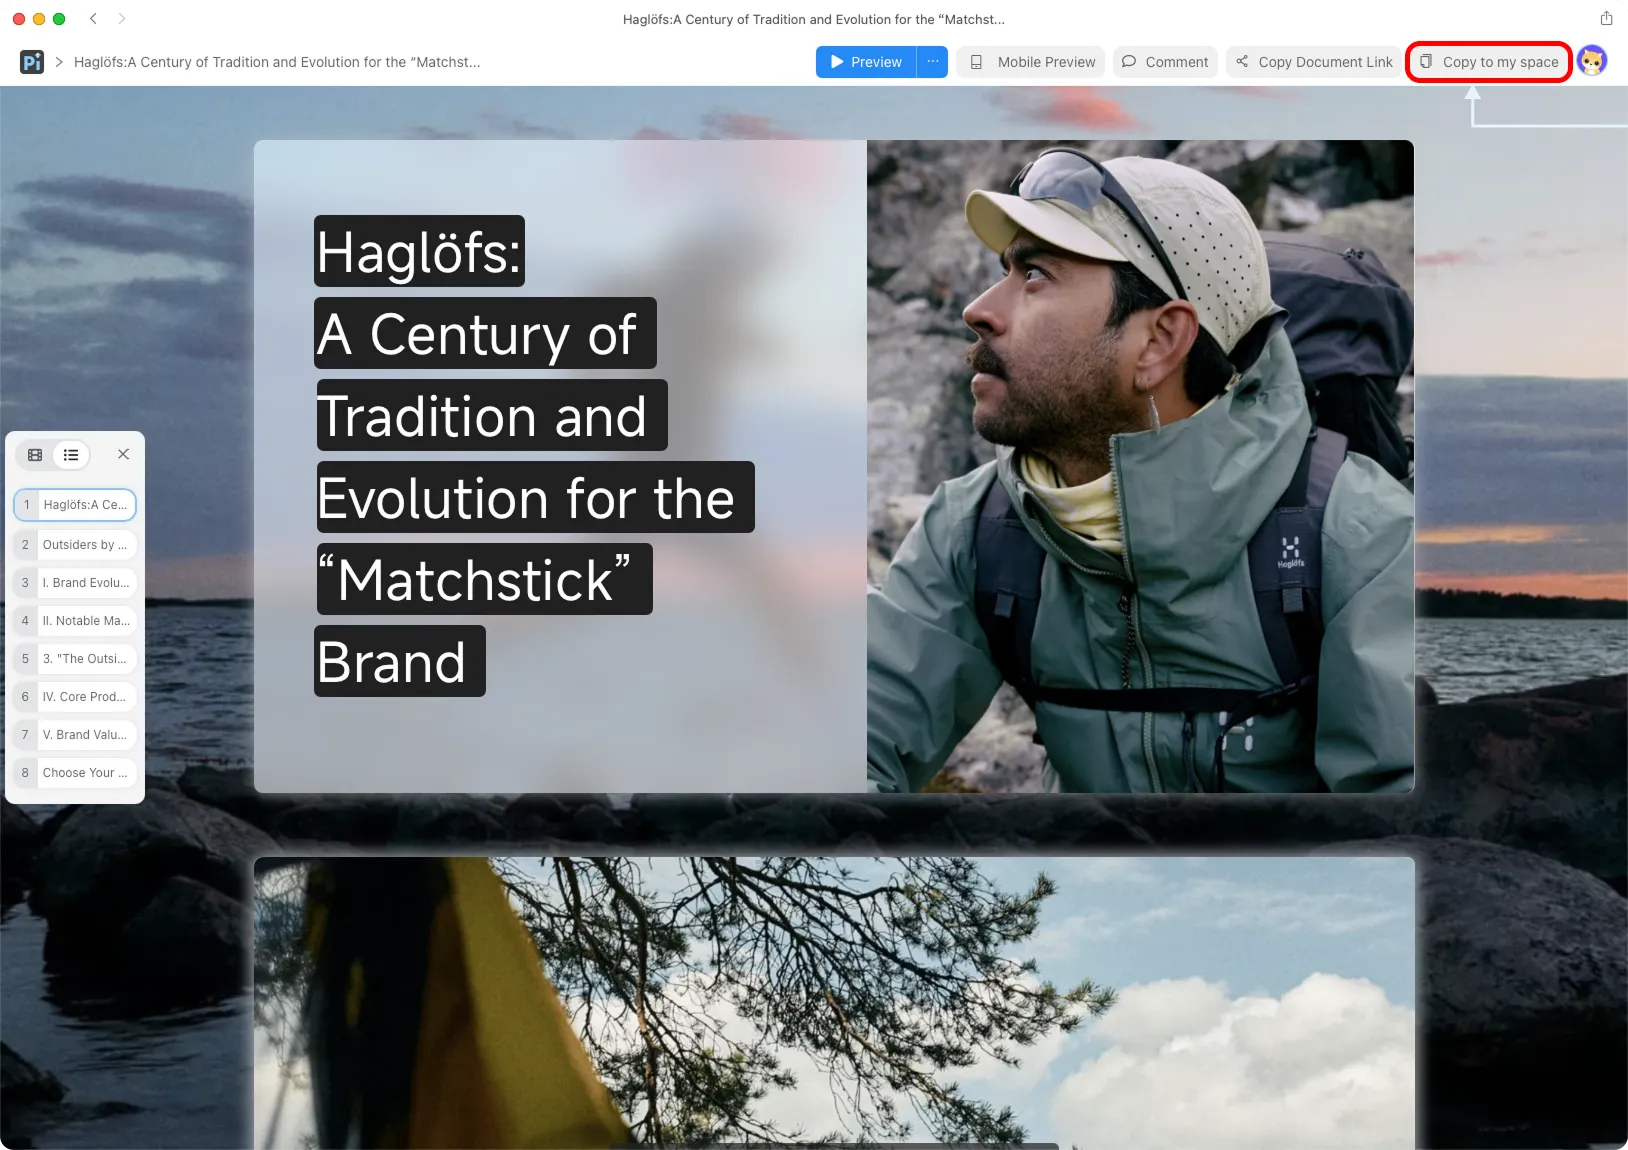Go forward with the right arrow
Screen dimensions: 1628x1150
click(122, 19)
